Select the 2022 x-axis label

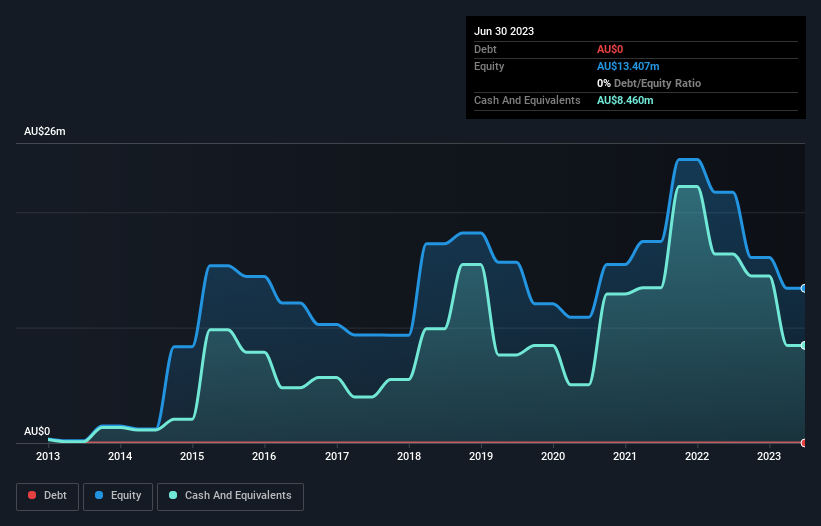(697, 456)
